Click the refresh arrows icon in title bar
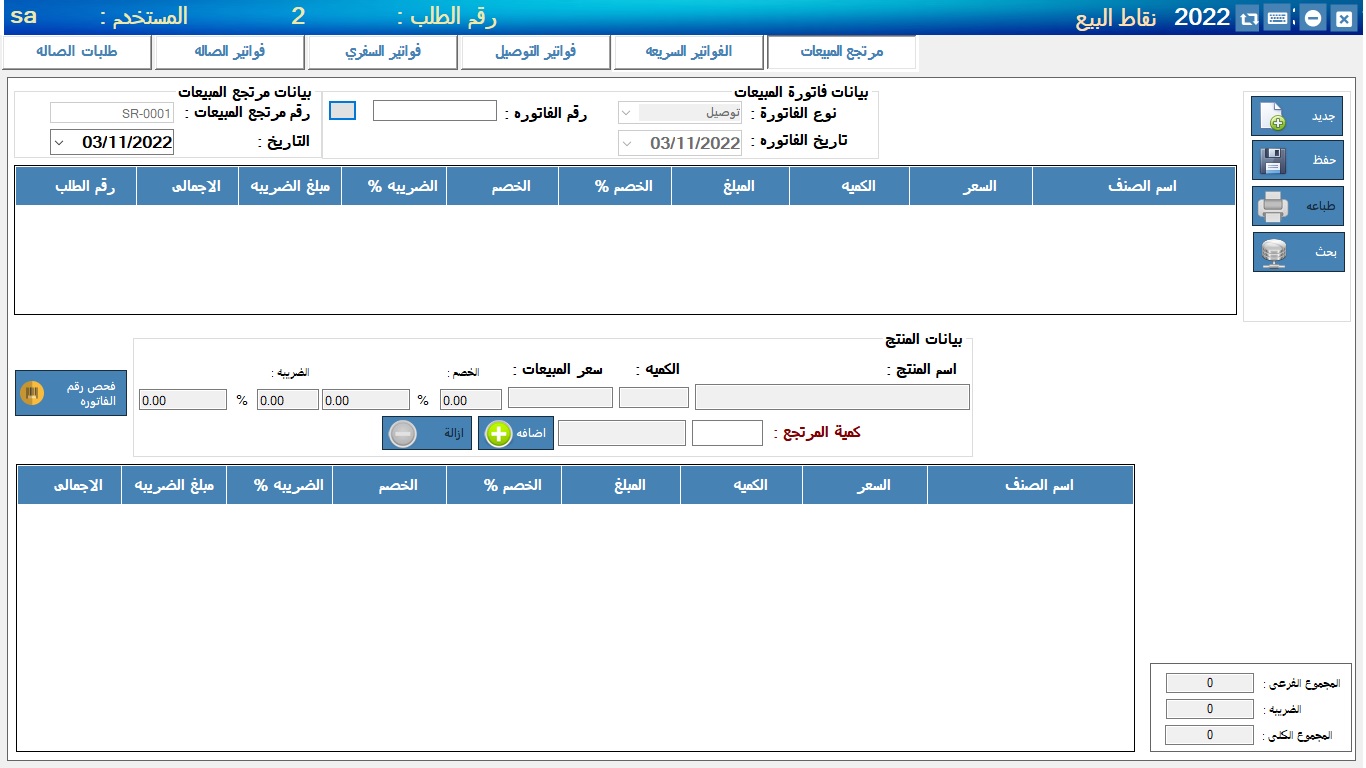 tap(1248, 18)
